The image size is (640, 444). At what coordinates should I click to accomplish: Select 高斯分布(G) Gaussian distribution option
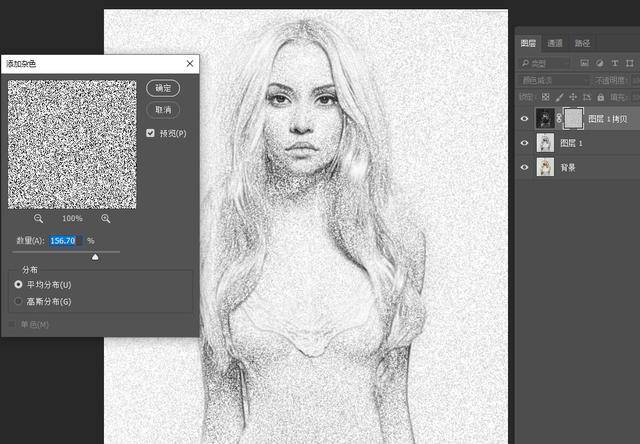coord(19,301)
